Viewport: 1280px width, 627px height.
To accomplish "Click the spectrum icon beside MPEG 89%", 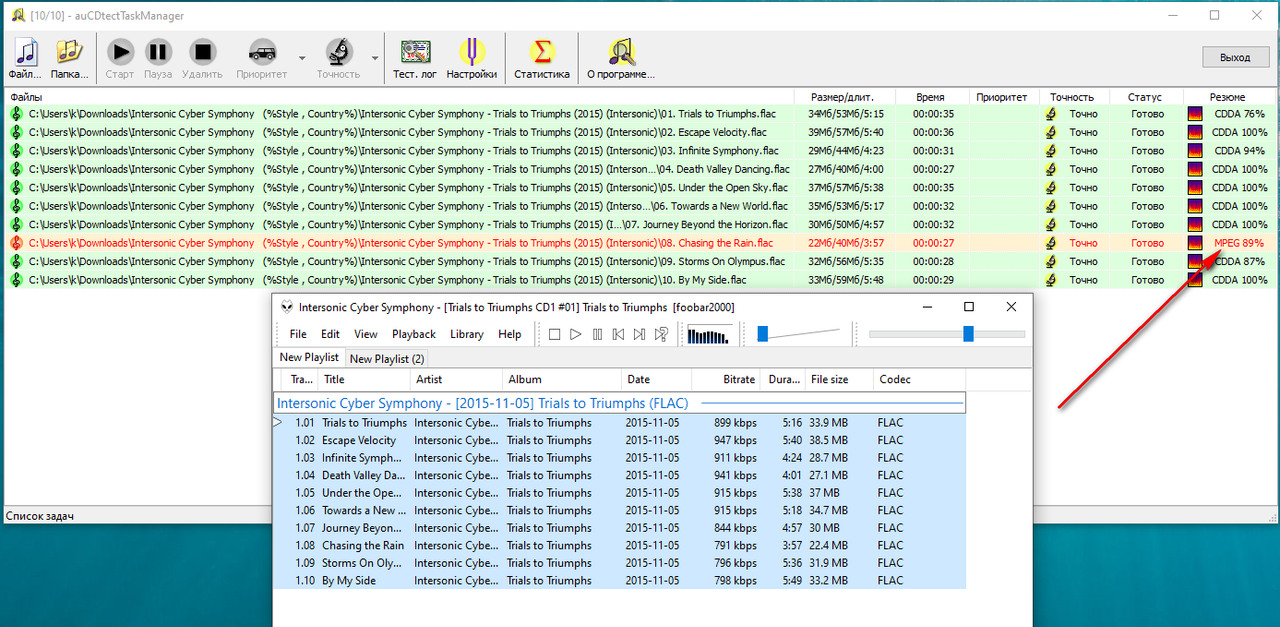I will click(x=1195, y=243).
